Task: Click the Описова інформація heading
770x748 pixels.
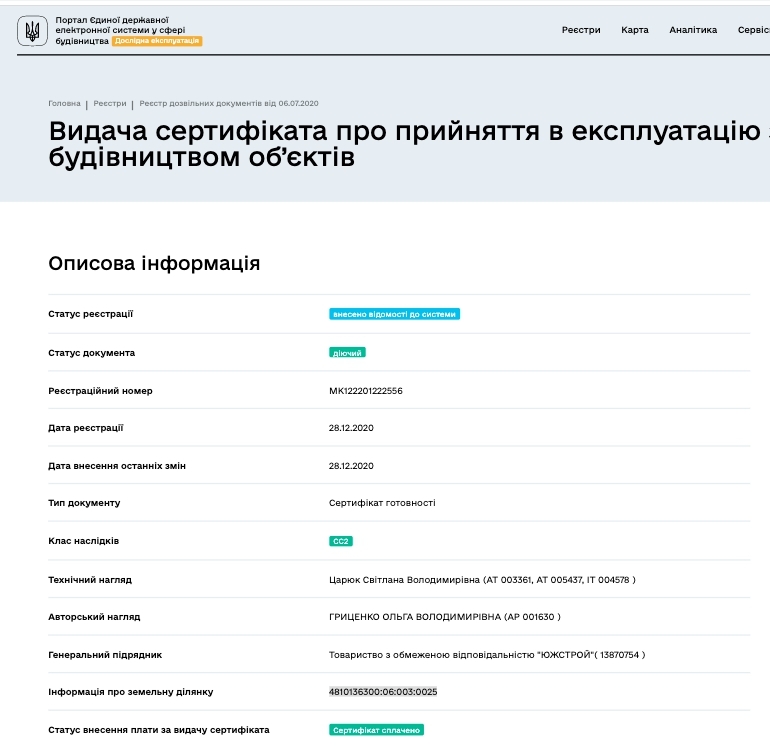Action: click(x=154, y=264)
